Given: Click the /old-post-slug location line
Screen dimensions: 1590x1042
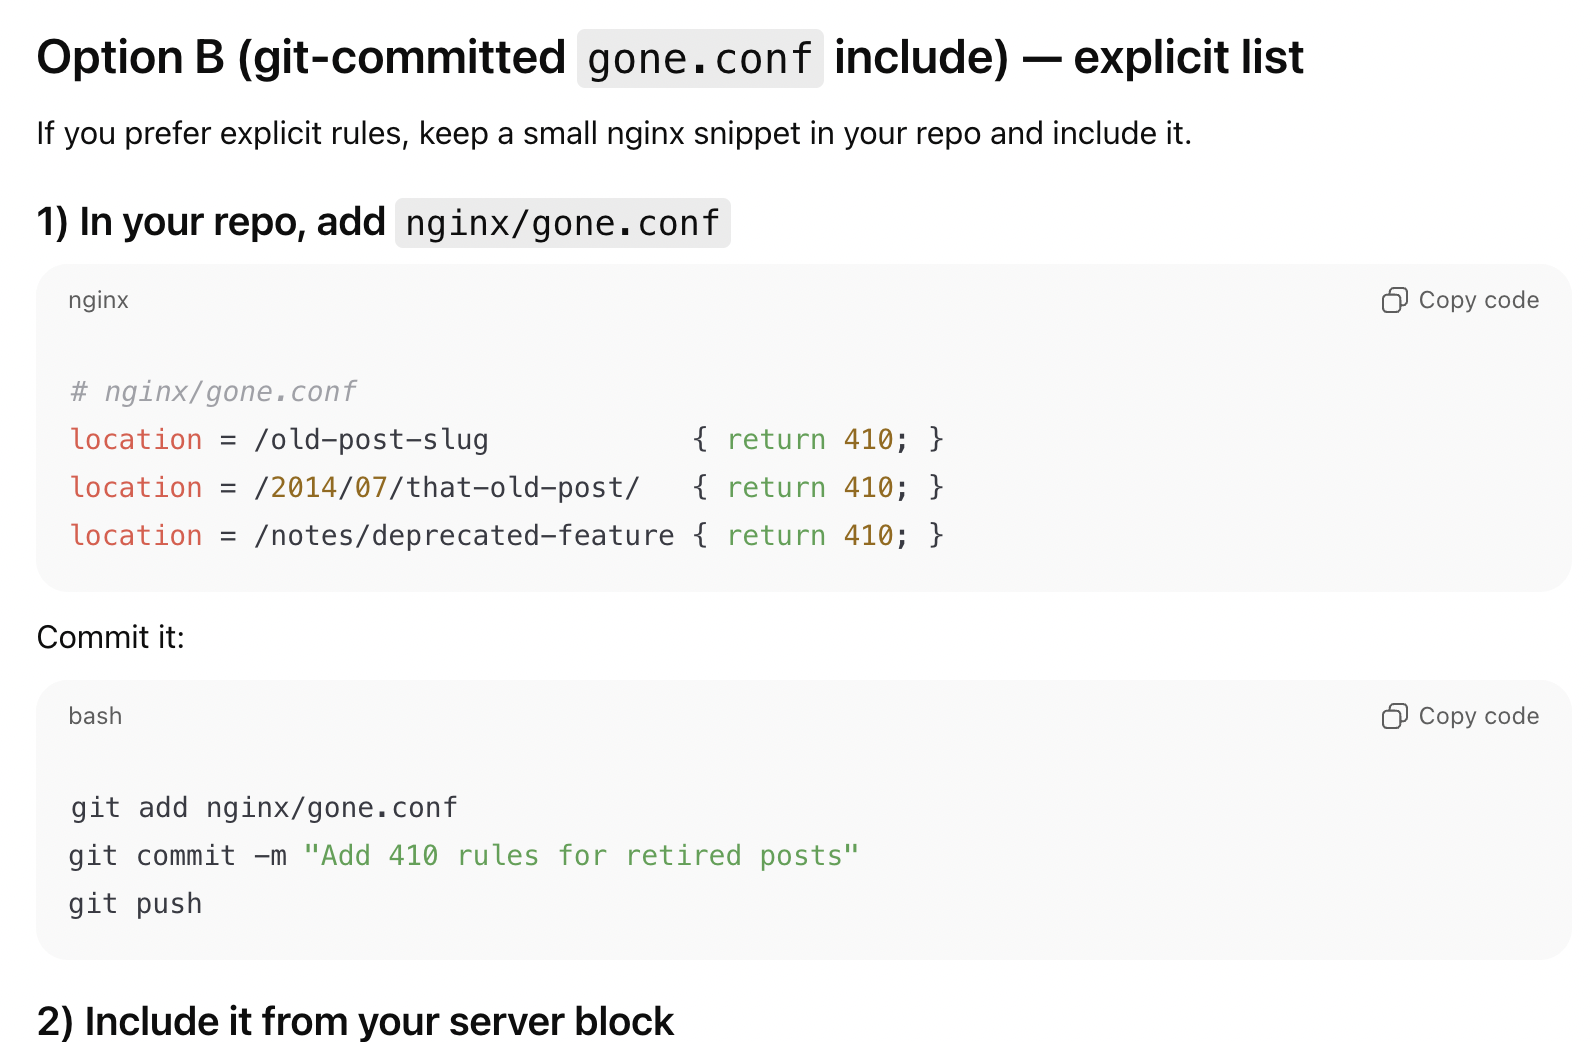Looking at the screenshot, I should point(370,440).
